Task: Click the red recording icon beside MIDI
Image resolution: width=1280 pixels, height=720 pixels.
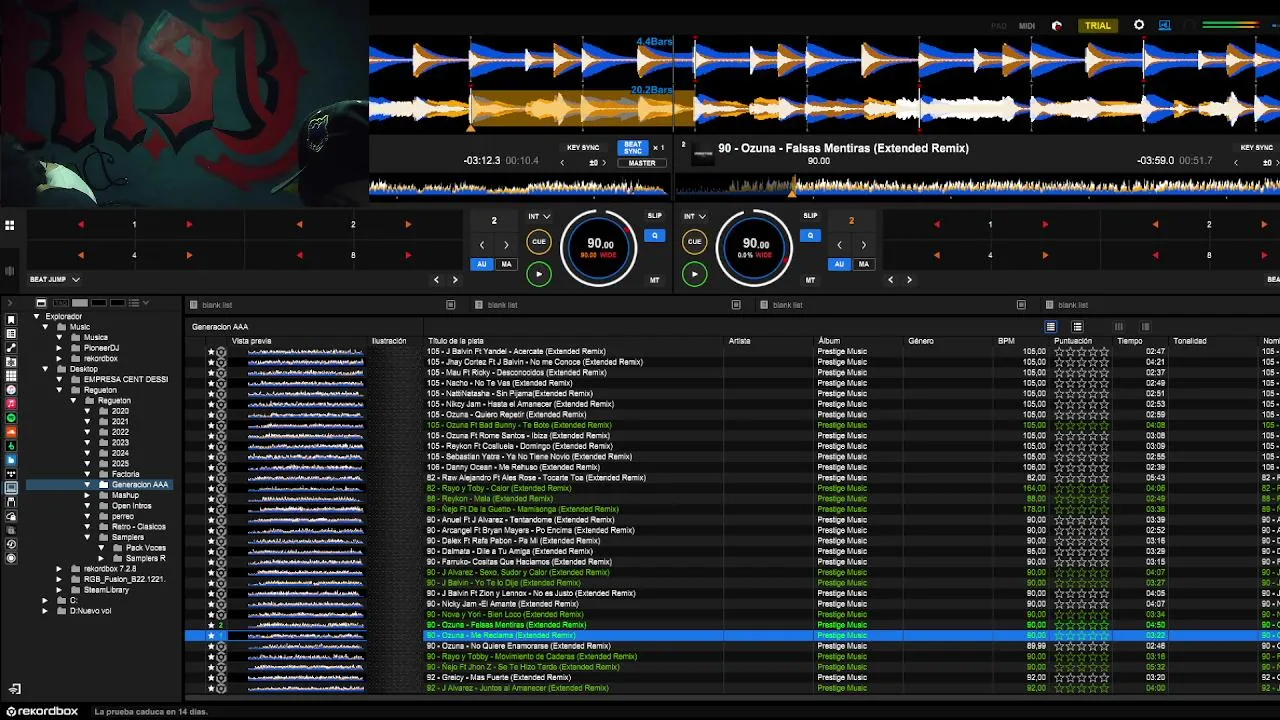Action: [1057, 26]
